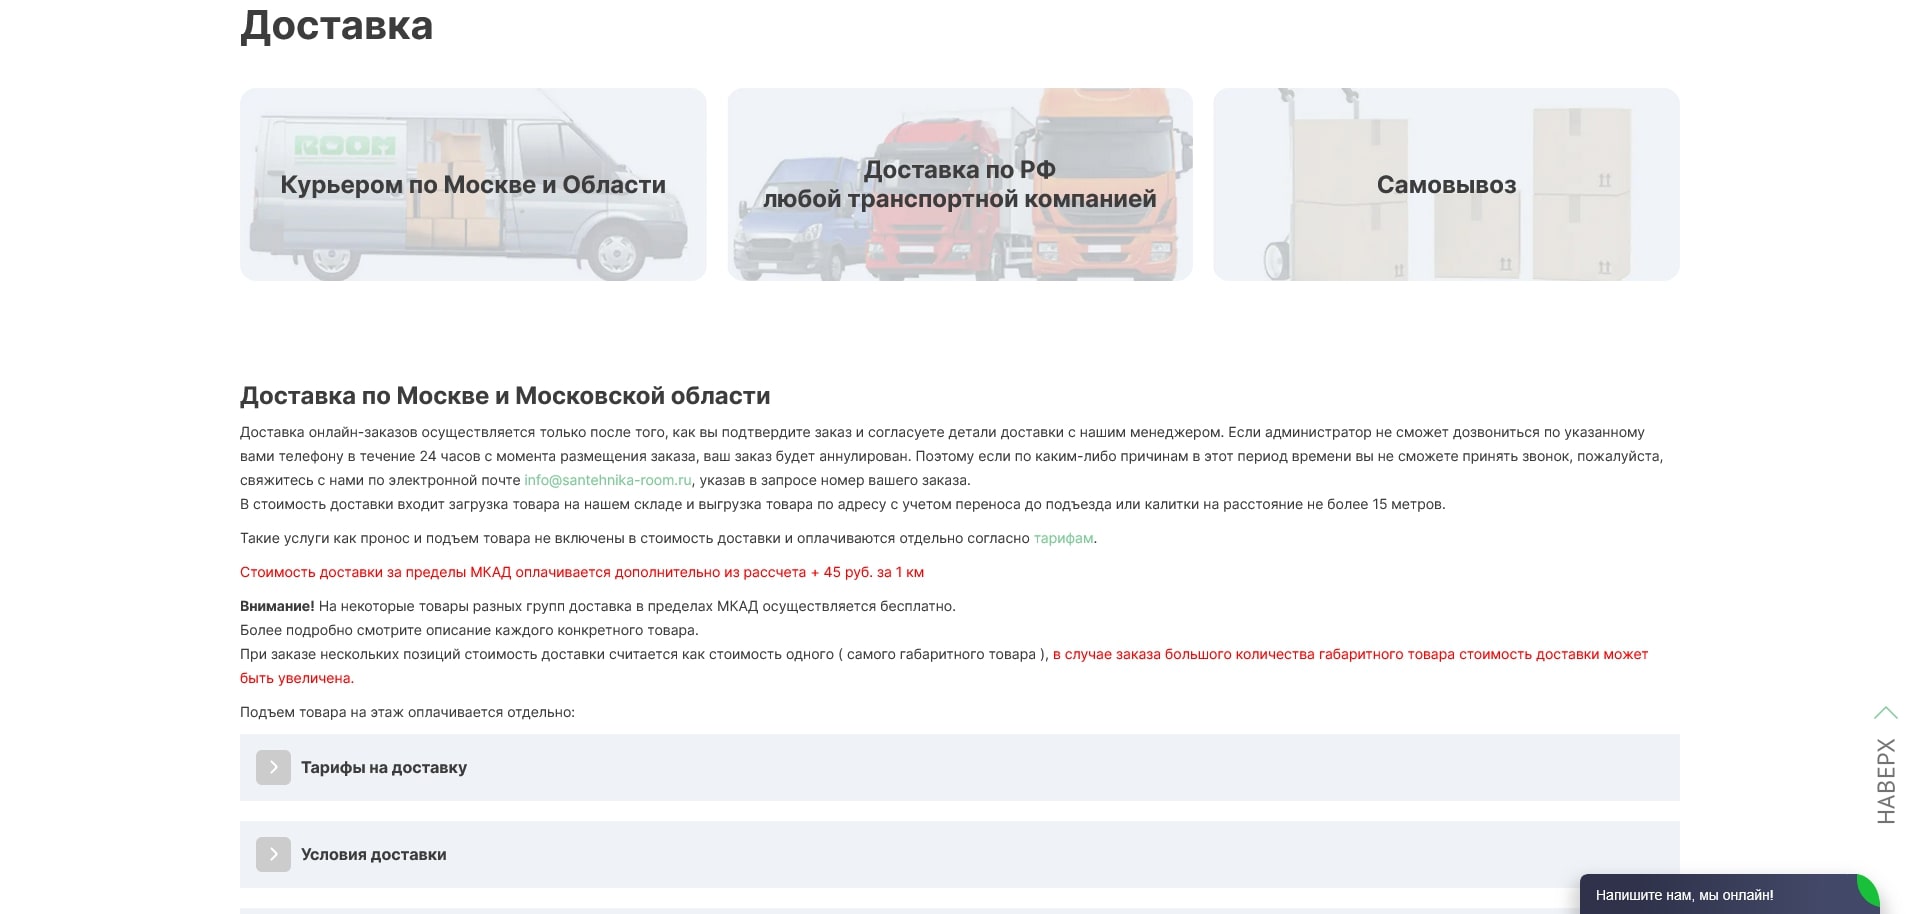The width and height of the screenshot is (1920, 914).
Task: Click the Доставка по Москве и Московской области heading
Action: tap(505, 396)
